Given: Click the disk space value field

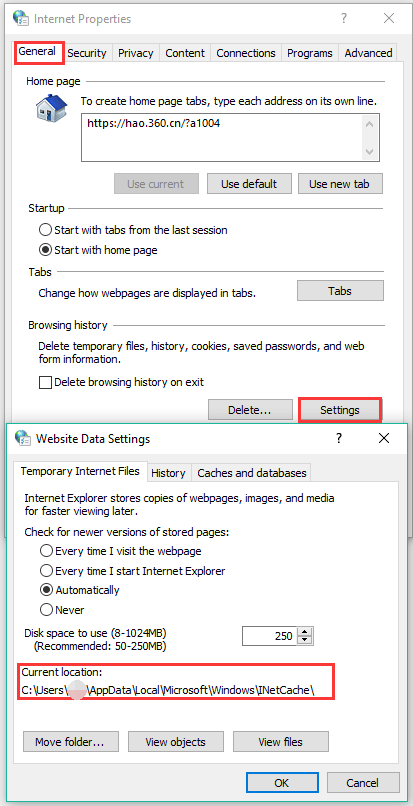Looking at the screenshot, I should click(x=271, y=636).
